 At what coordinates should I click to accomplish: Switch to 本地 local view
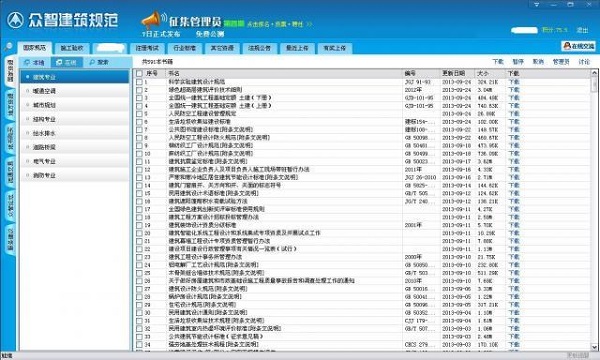point(35,62)
